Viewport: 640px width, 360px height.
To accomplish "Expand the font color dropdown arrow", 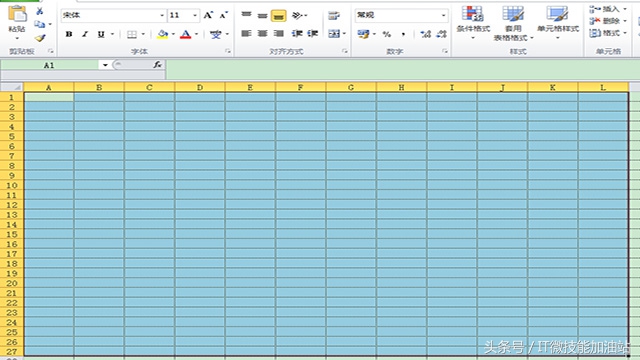I will pyautogui.click(x=196, y=34).
